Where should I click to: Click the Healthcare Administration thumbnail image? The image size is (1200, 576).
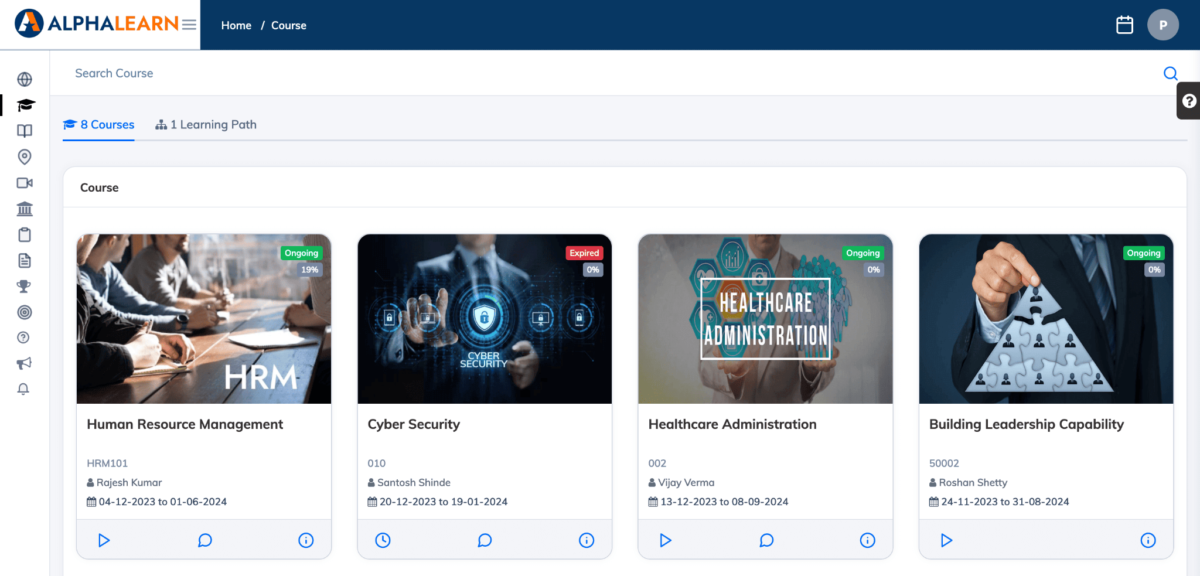(765, 319)
